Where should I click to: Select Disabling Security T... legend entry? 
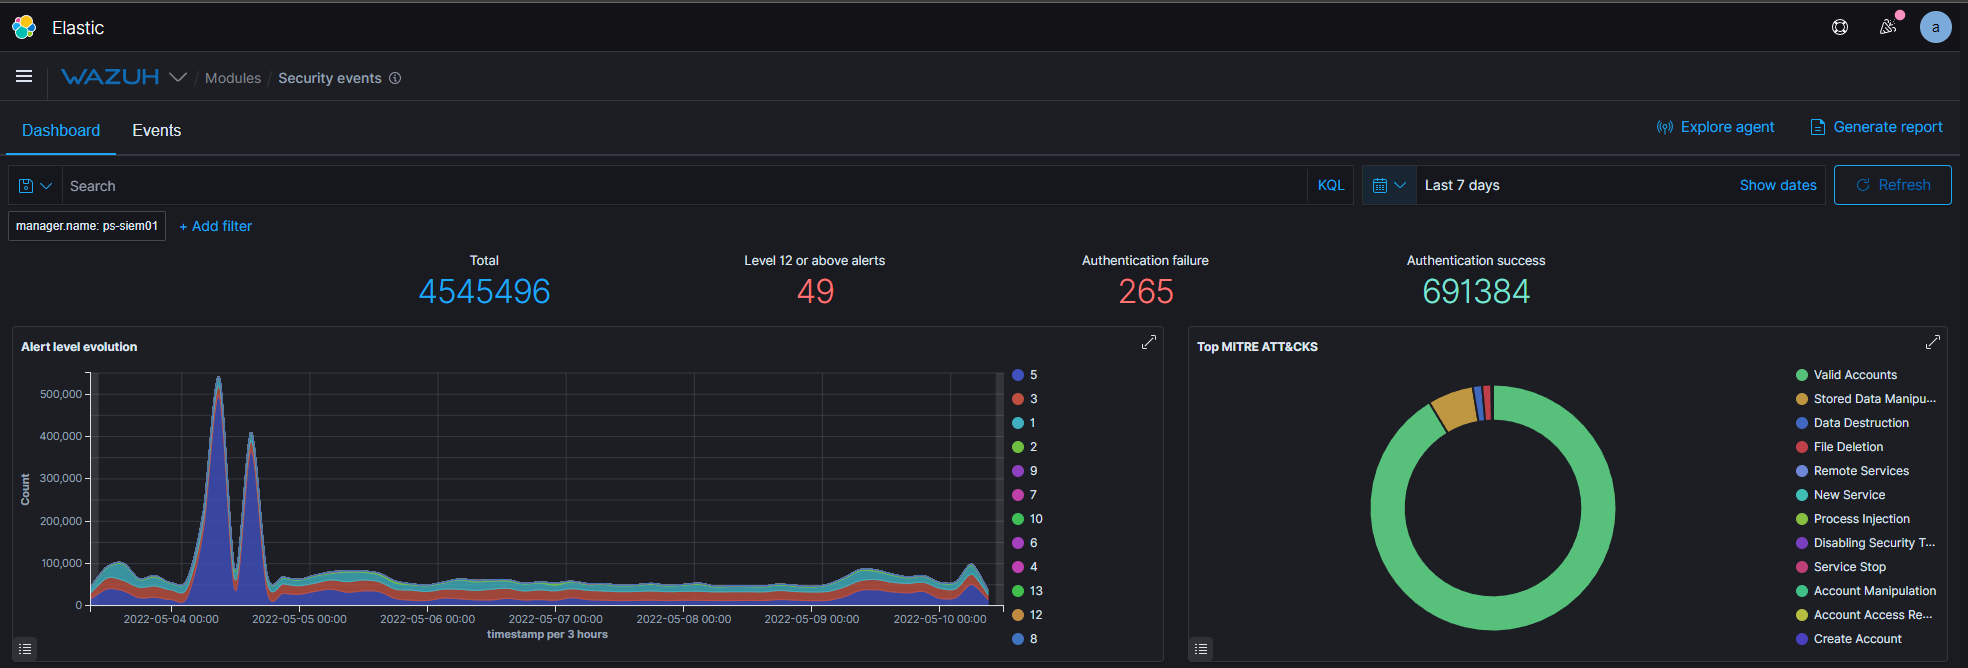[1866, 543]
